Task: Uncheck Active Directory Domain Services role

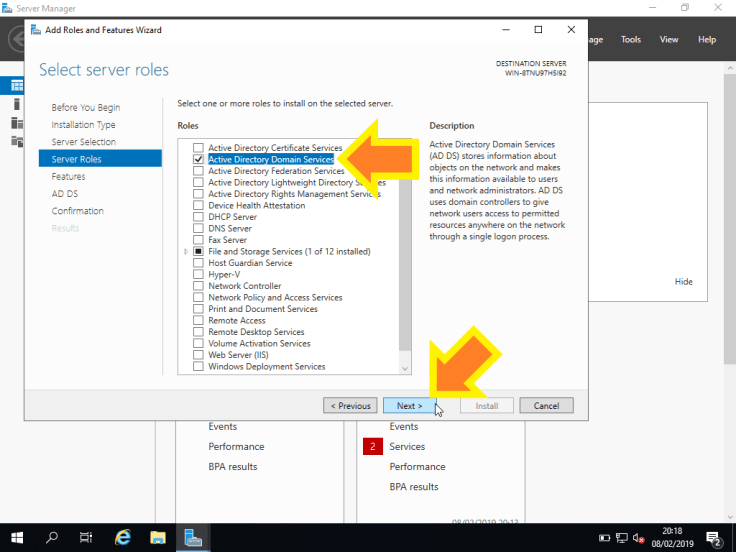Action: (198, 159)
